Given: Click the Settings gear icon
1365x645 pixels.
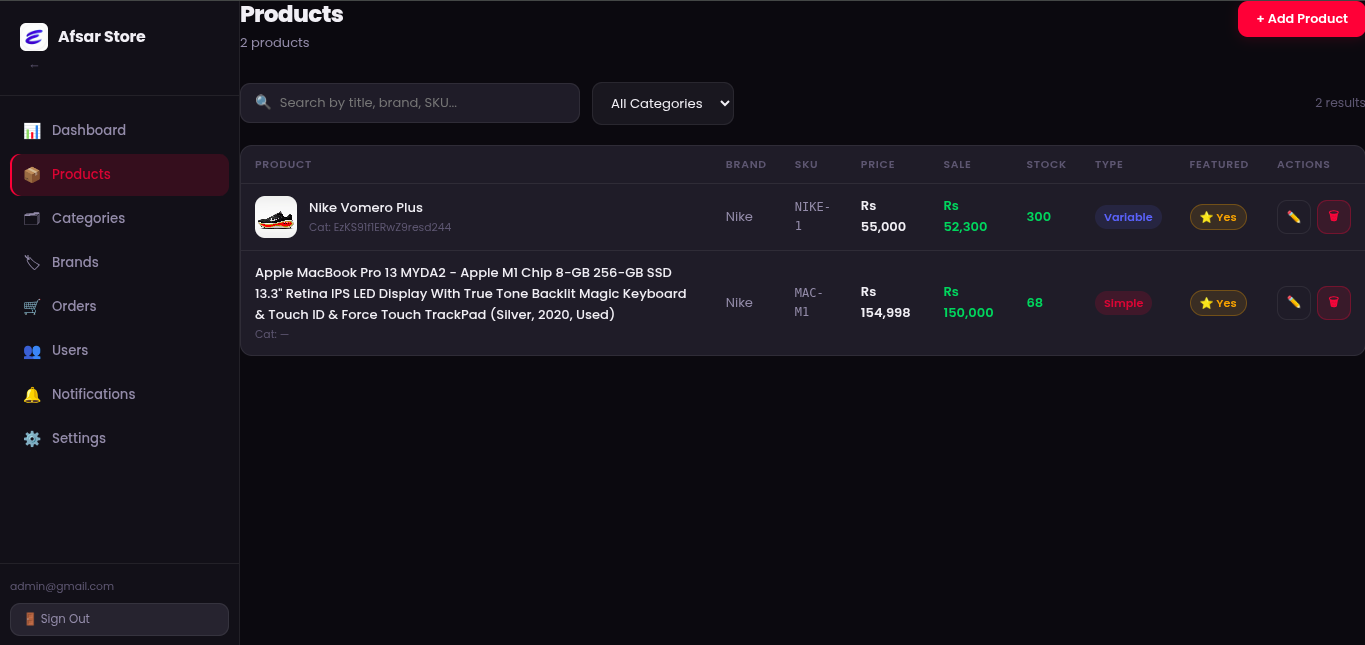Looking at the screenshot, I should click(x=32, y=438).
